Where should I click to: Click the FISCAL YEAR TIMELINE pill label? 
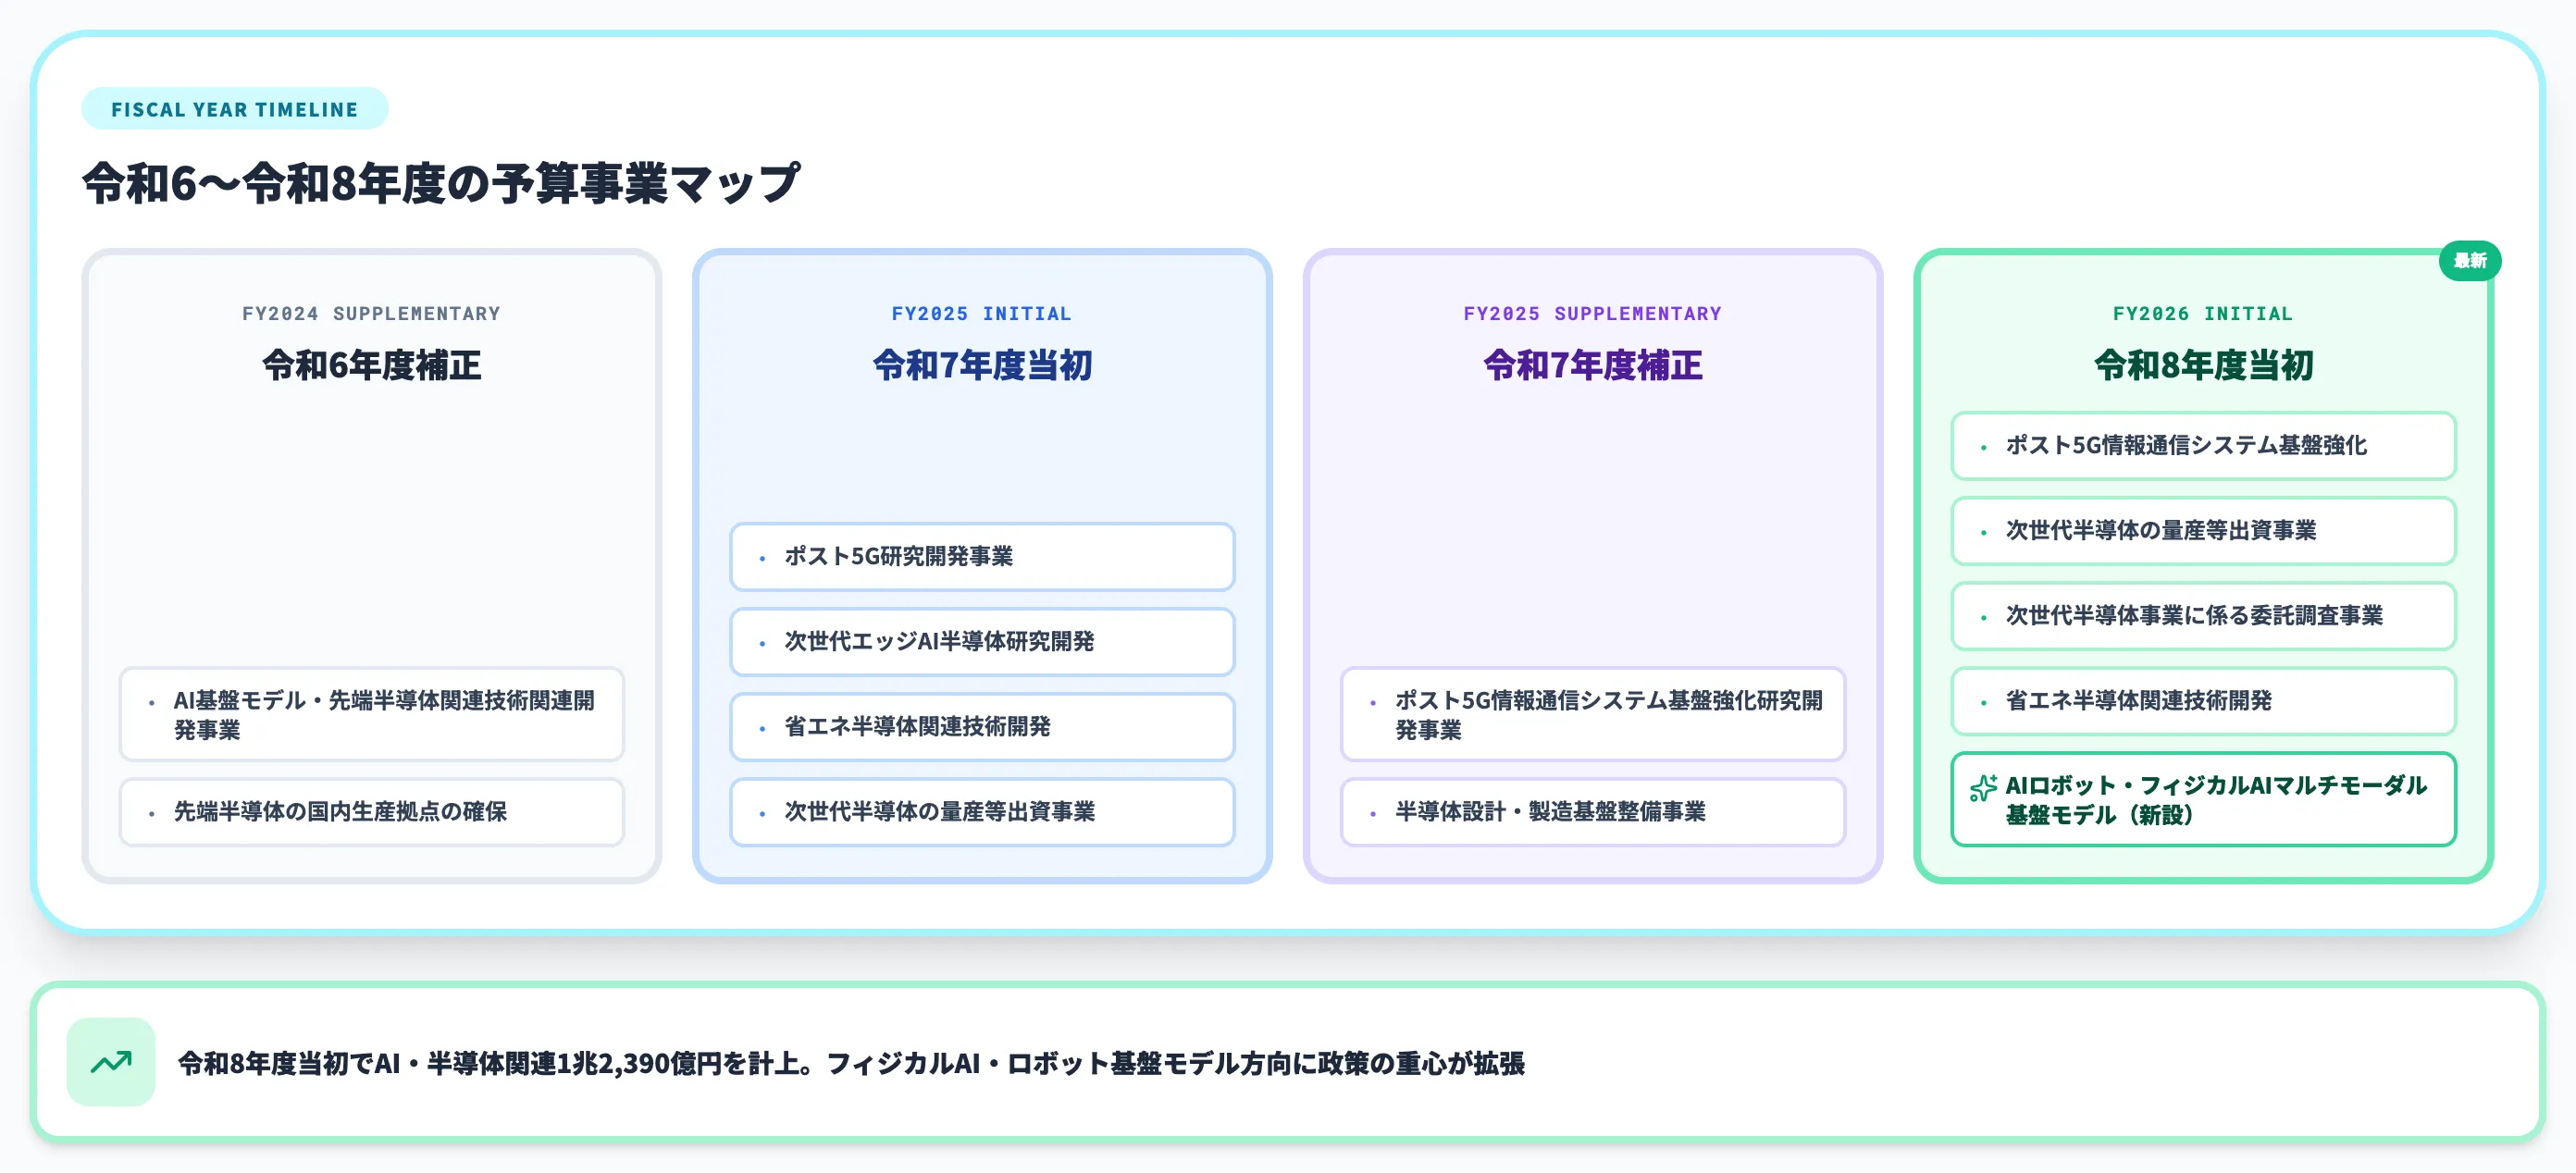pyautogui.click(x=234, y=109)
